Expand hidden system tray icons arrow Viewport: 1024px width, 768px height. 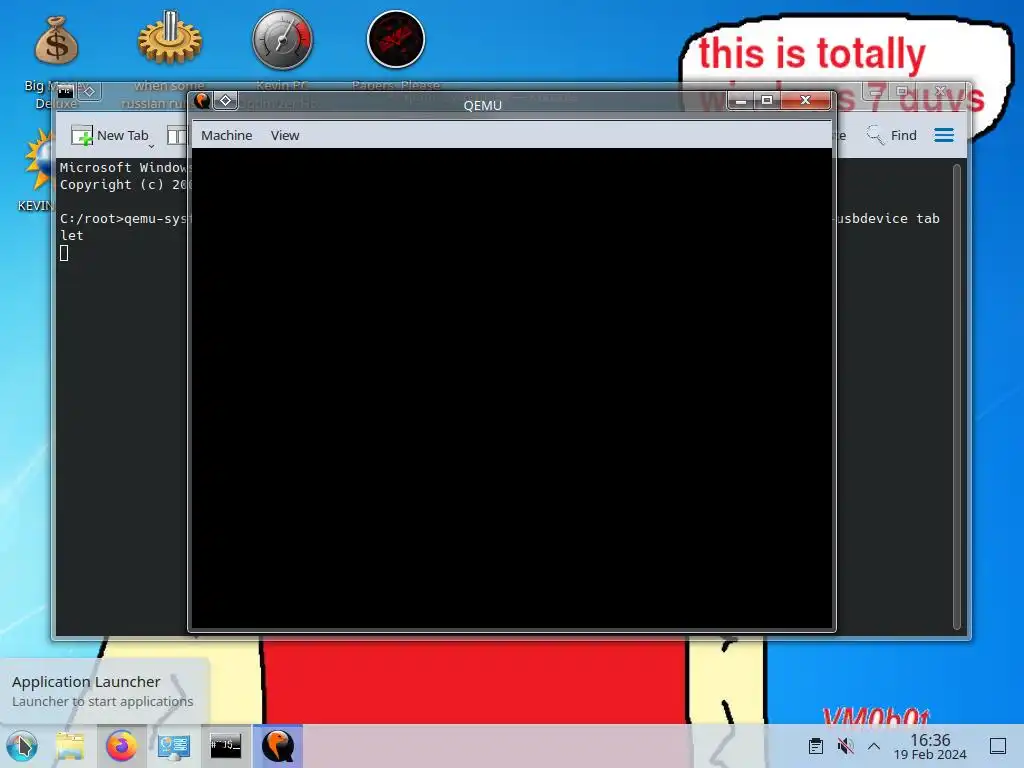coord(874,746)
